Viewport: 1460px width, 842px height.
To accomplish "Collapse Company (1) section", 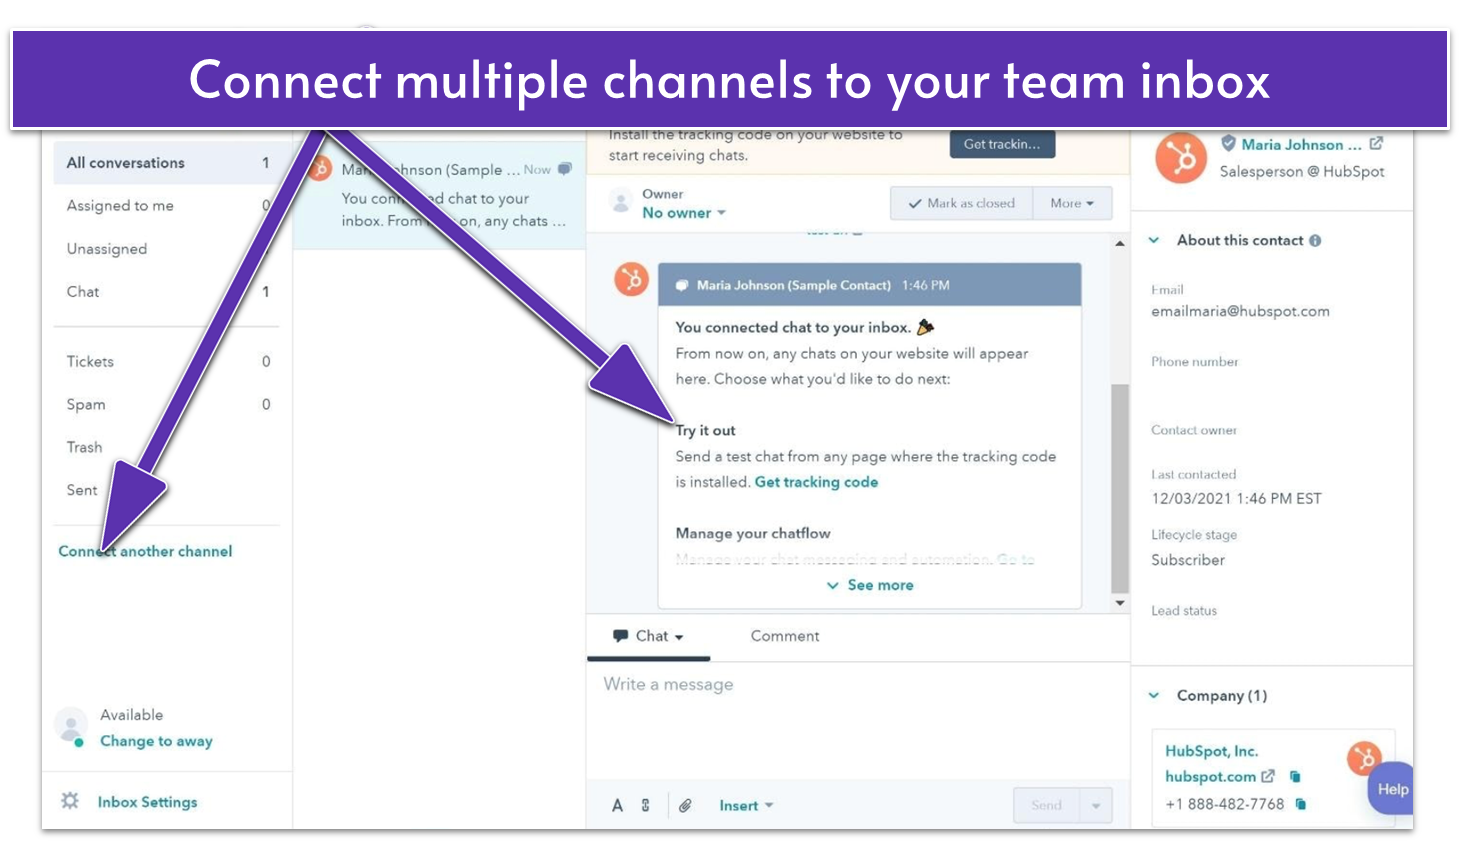I will pyautogui.click(x=1154, y=695).
